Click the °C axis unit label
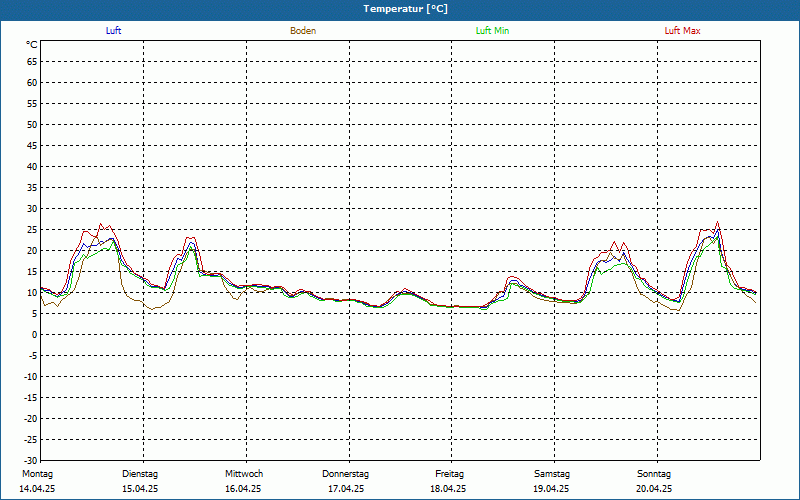The width and height of the screenshot is (800, 500). (x=32, y=45)
